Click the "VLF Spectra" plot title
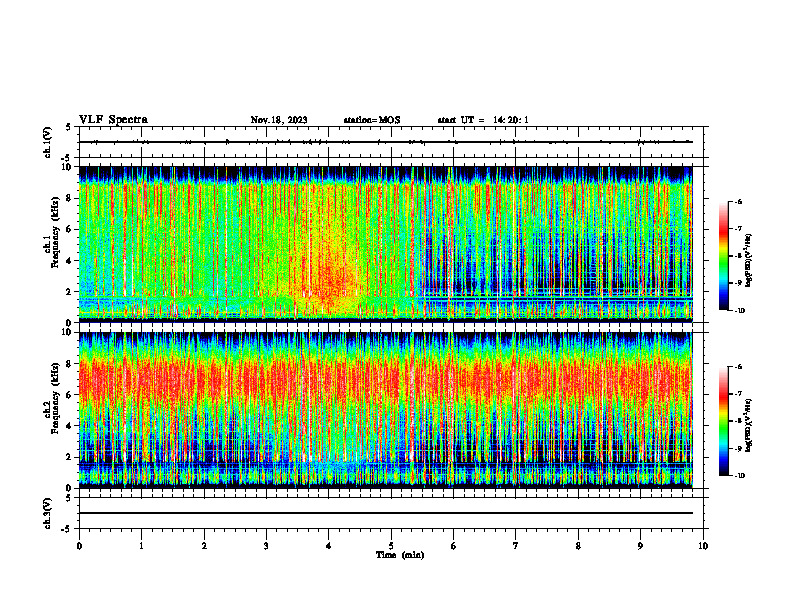792x612 pixels. [113, 120]
